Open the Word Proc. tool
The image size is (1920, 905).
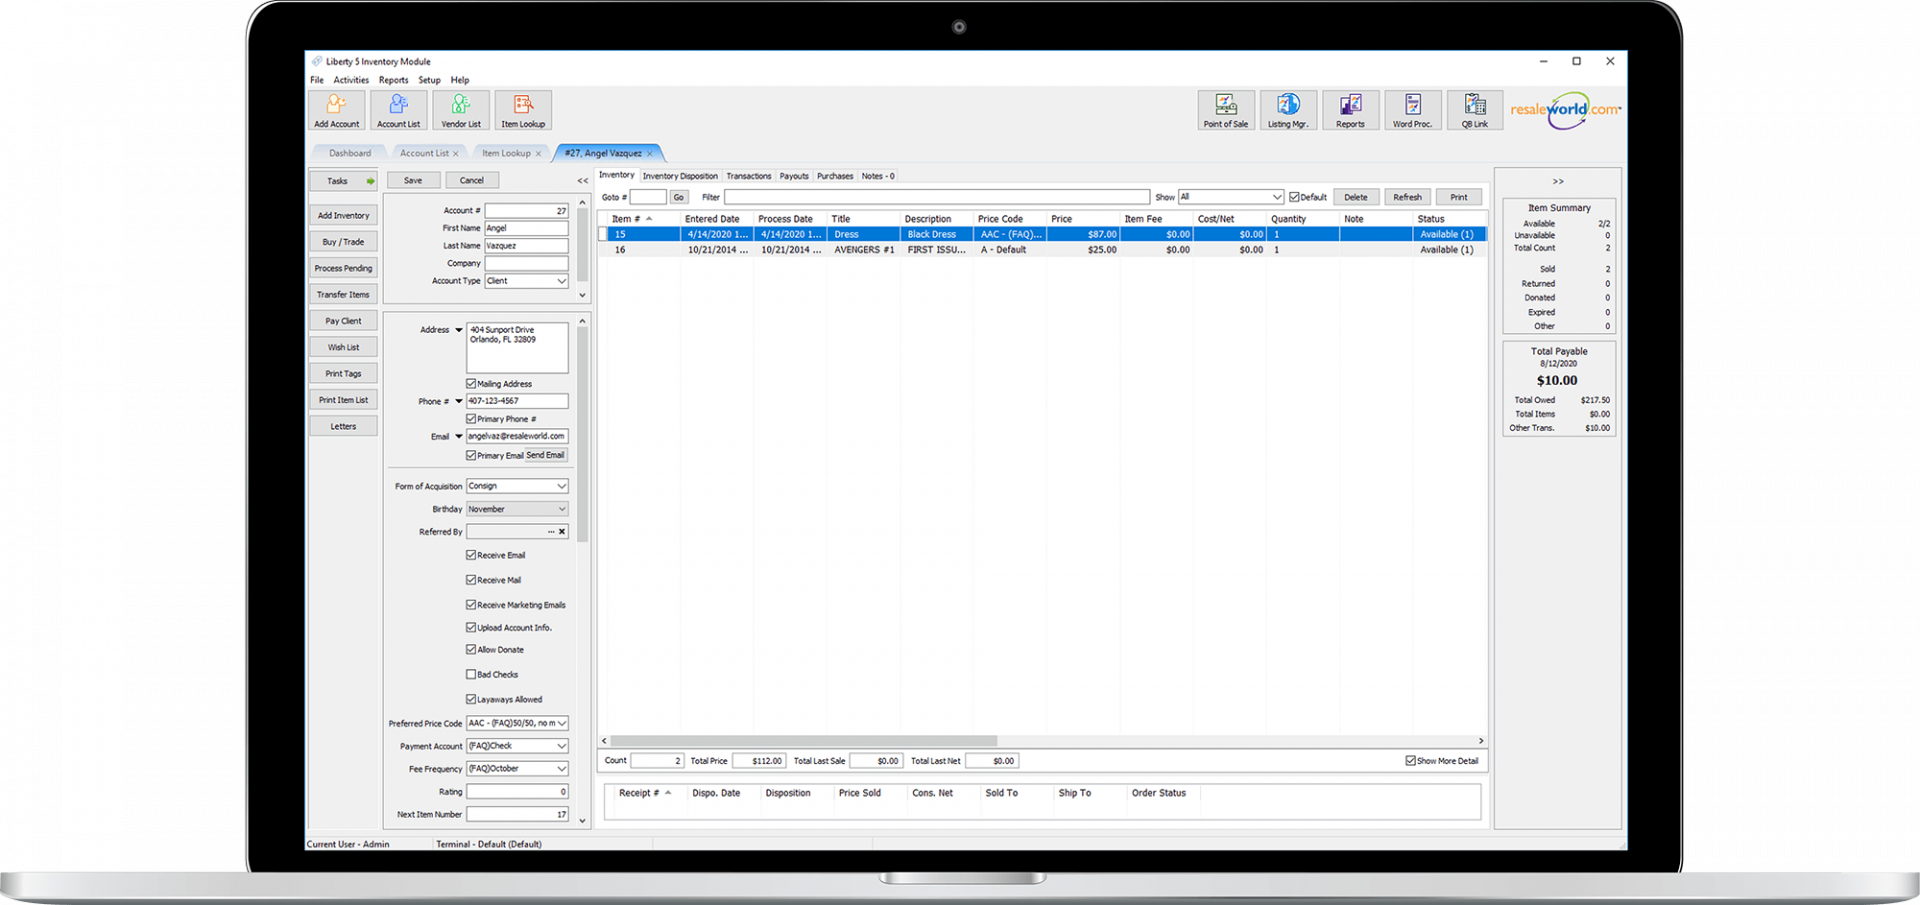click(x=1412, y=110)
